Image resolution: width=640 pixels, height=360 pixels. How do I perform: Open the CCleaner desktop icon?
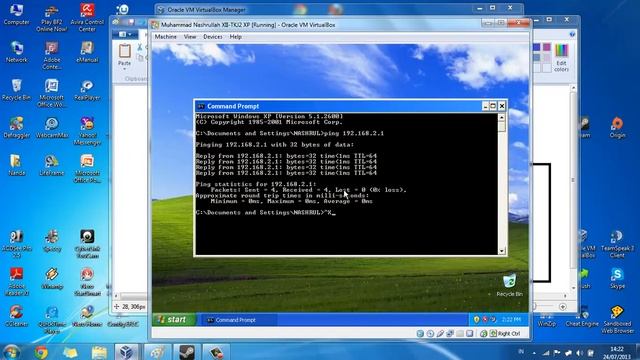(x=16, y=316)
